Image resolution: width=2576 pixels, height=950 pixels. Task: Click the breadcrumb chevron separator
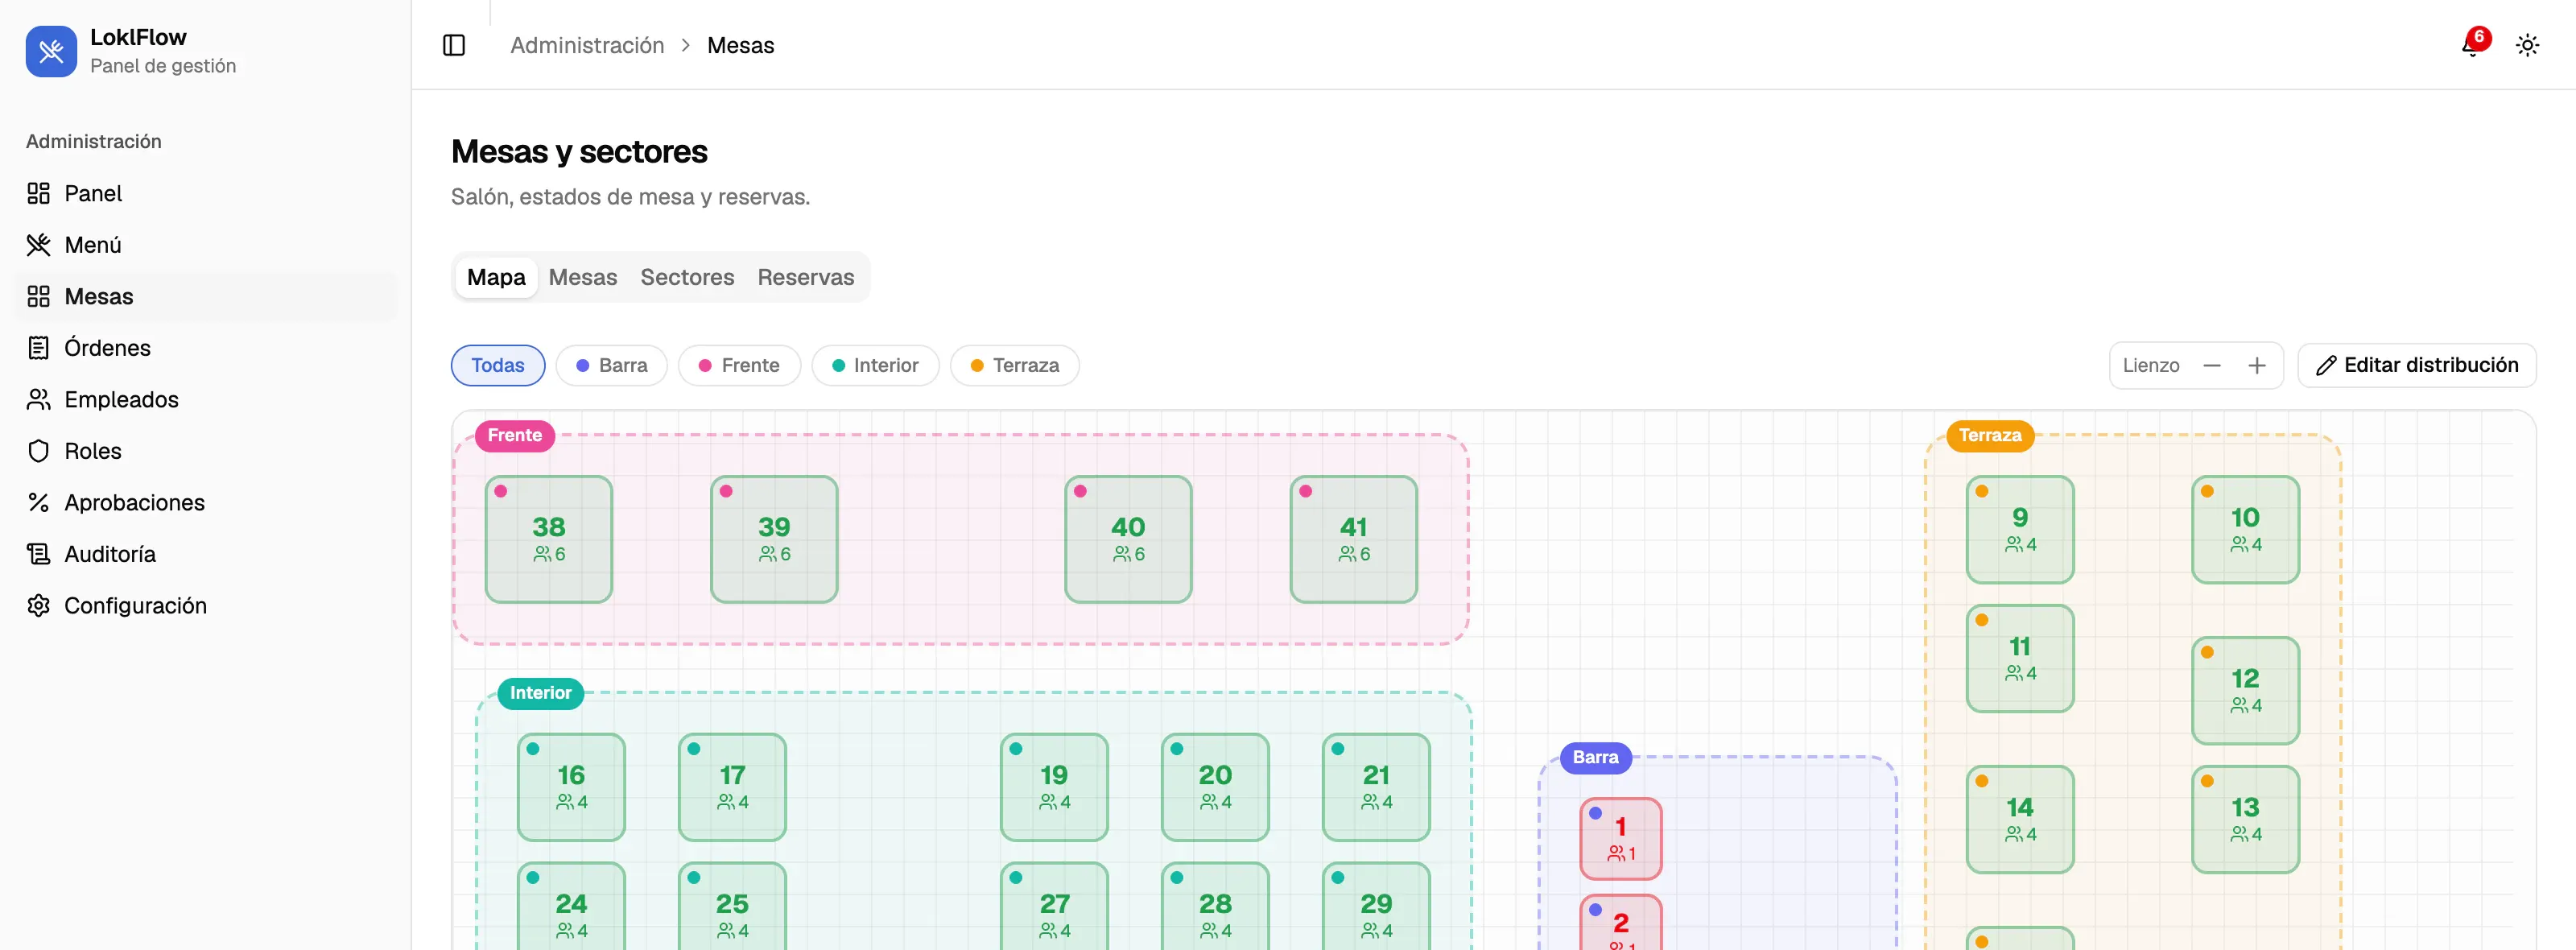[686, 45]
